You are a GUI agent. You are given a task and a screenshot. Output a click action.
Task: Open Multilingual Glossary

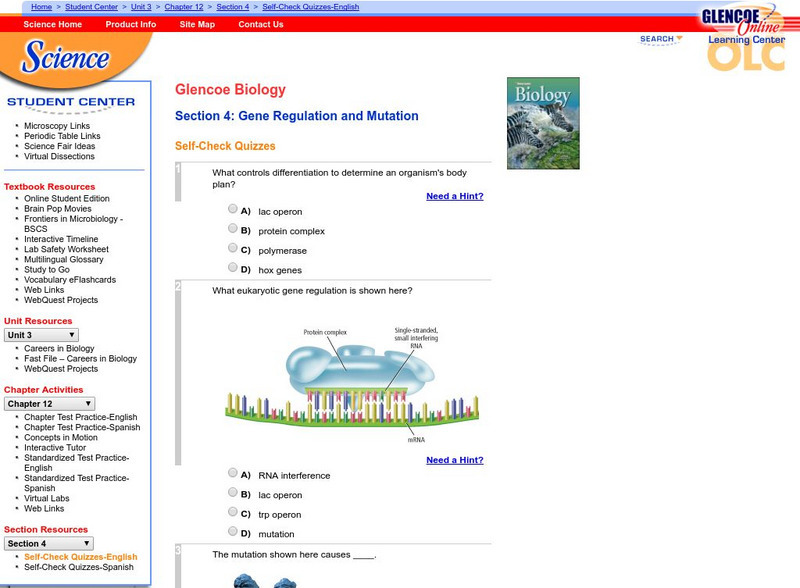tap(64, 259)
